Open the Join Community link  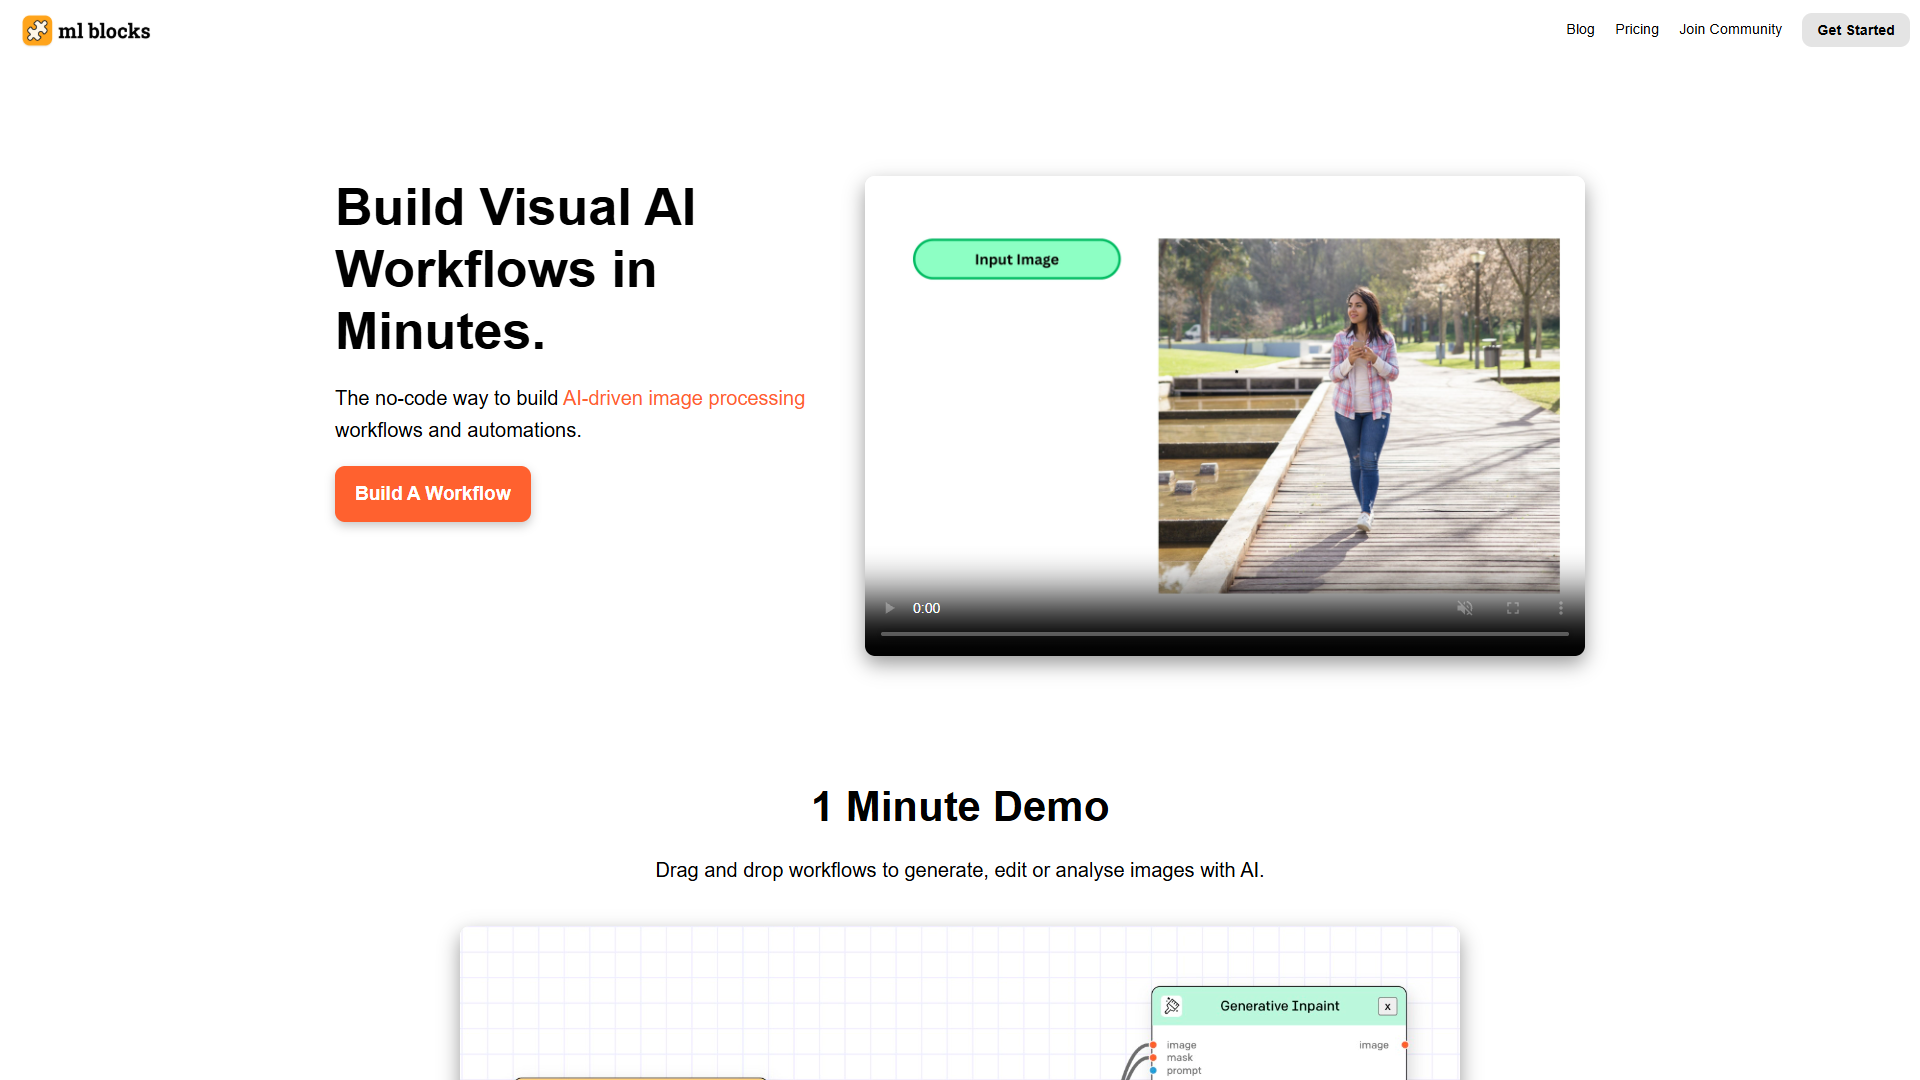coord(1730,29)
